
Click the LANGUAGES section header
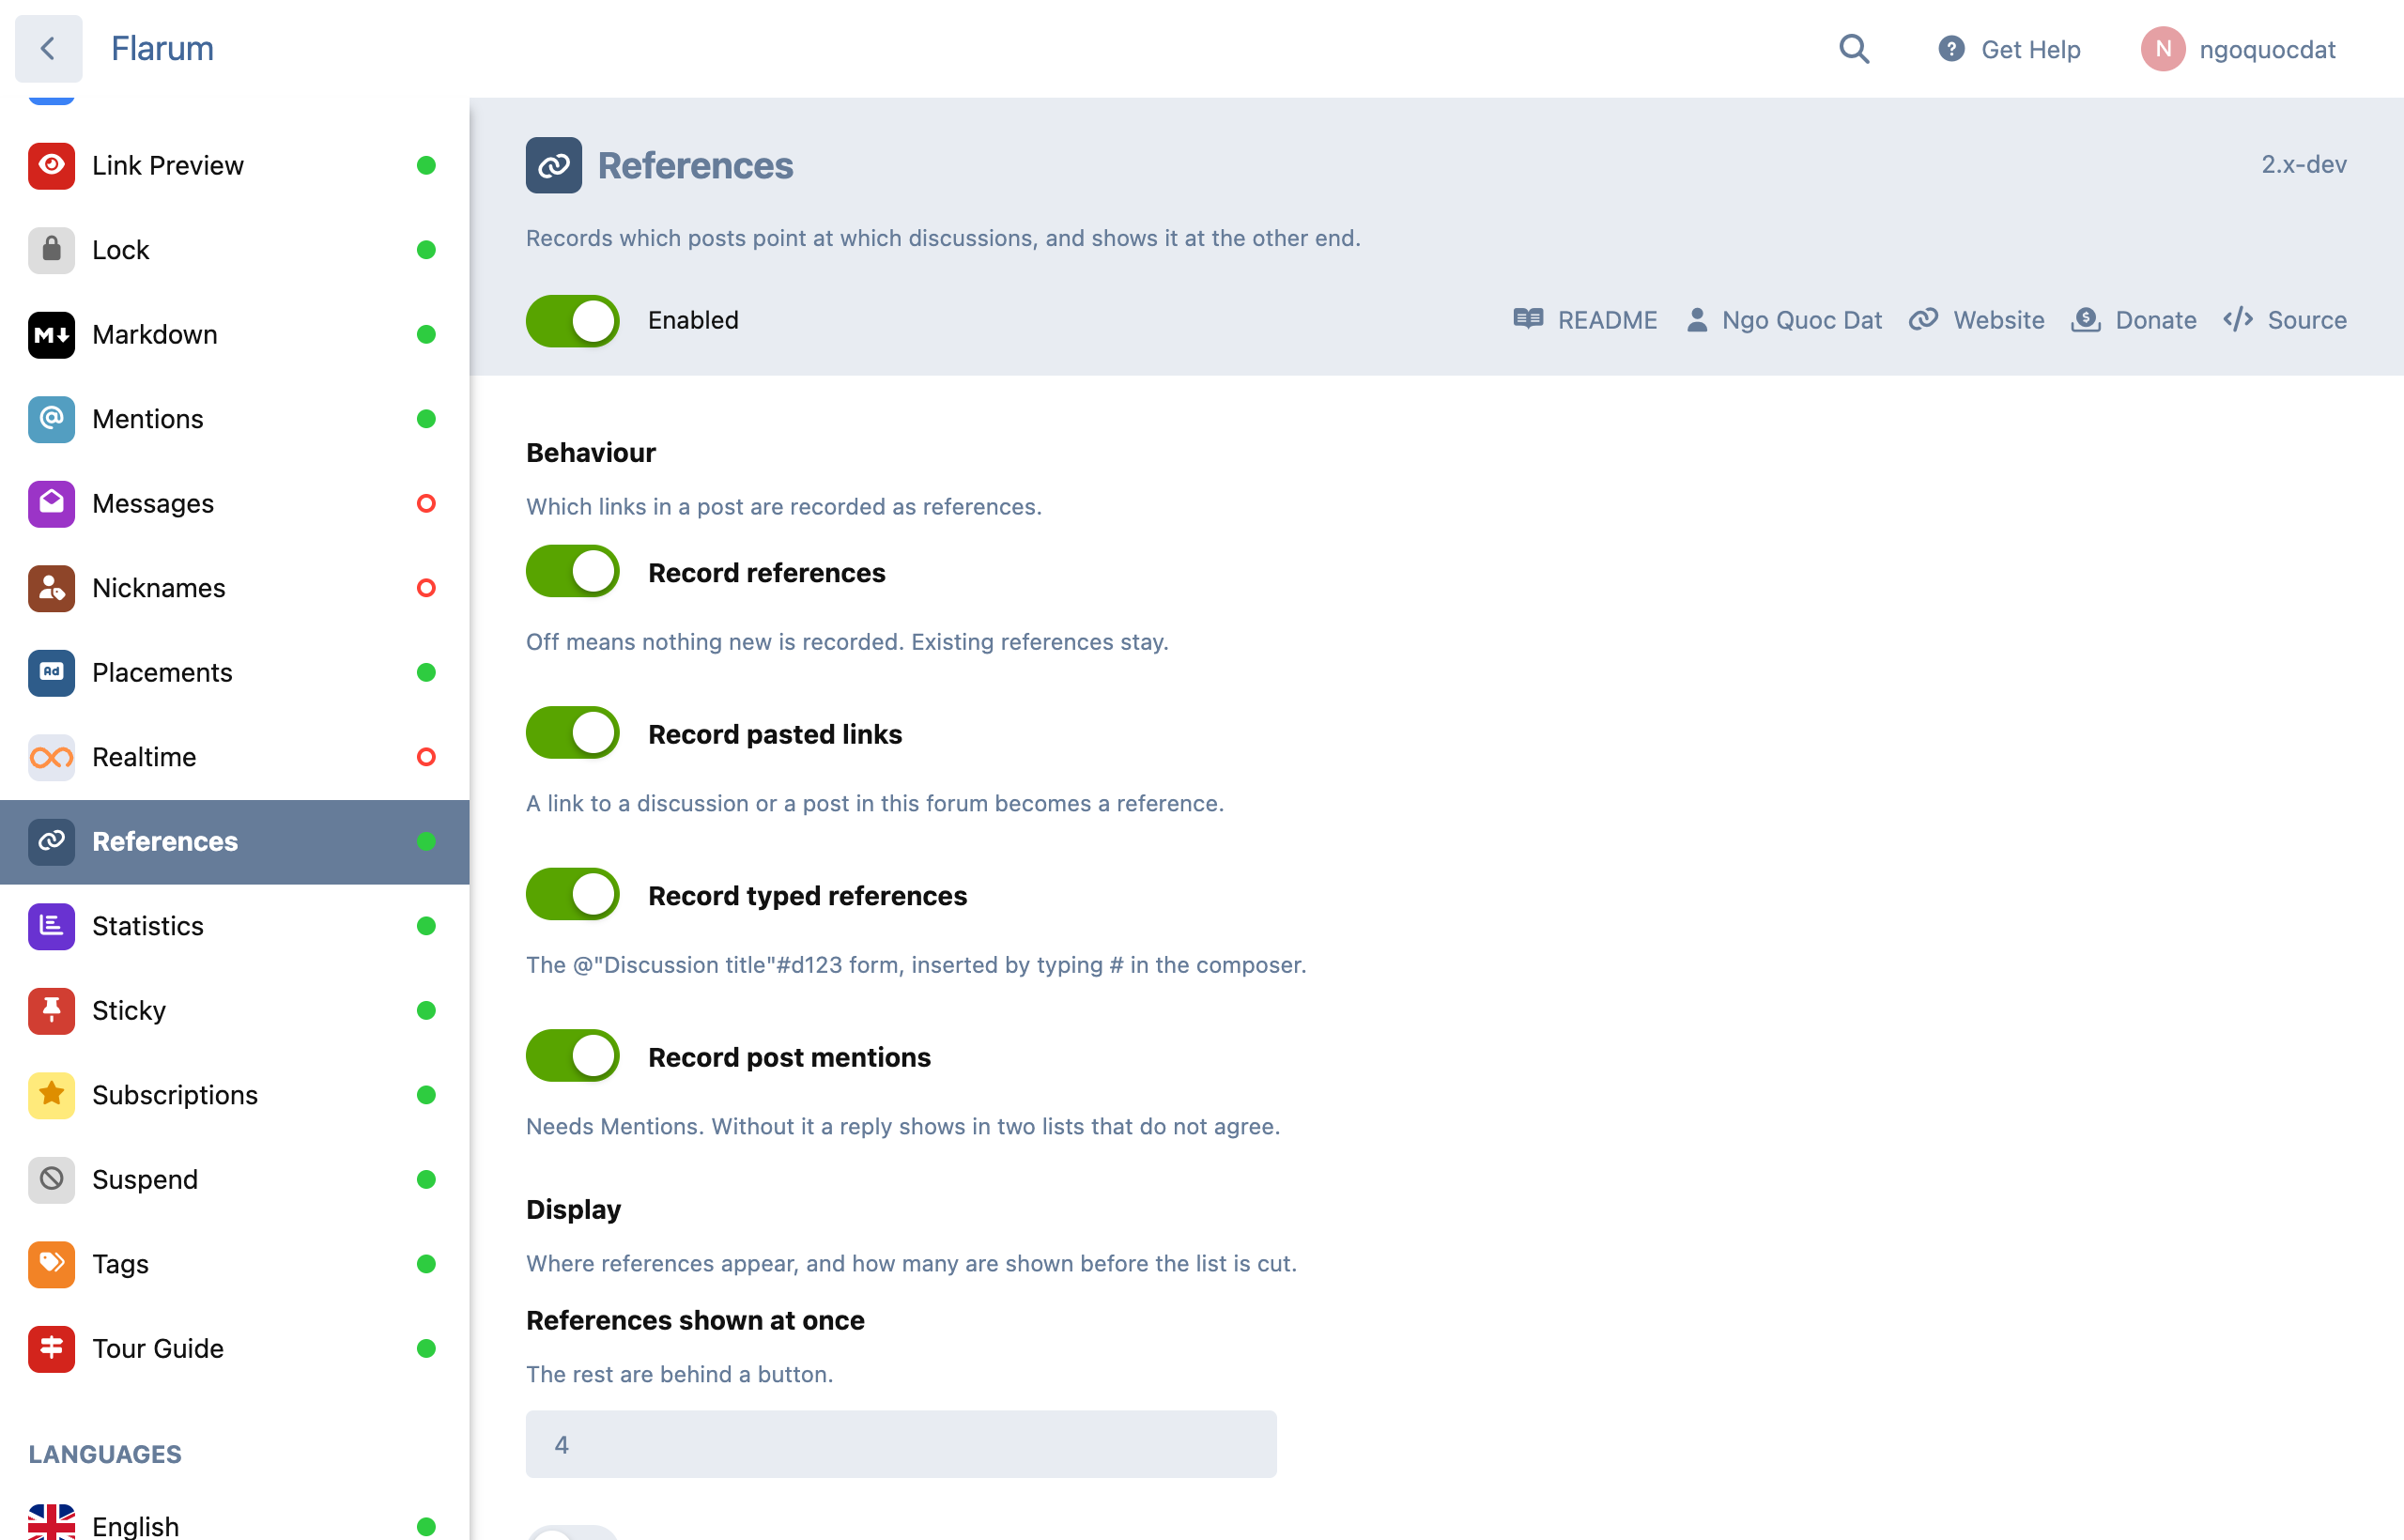tap(105, 1454)
